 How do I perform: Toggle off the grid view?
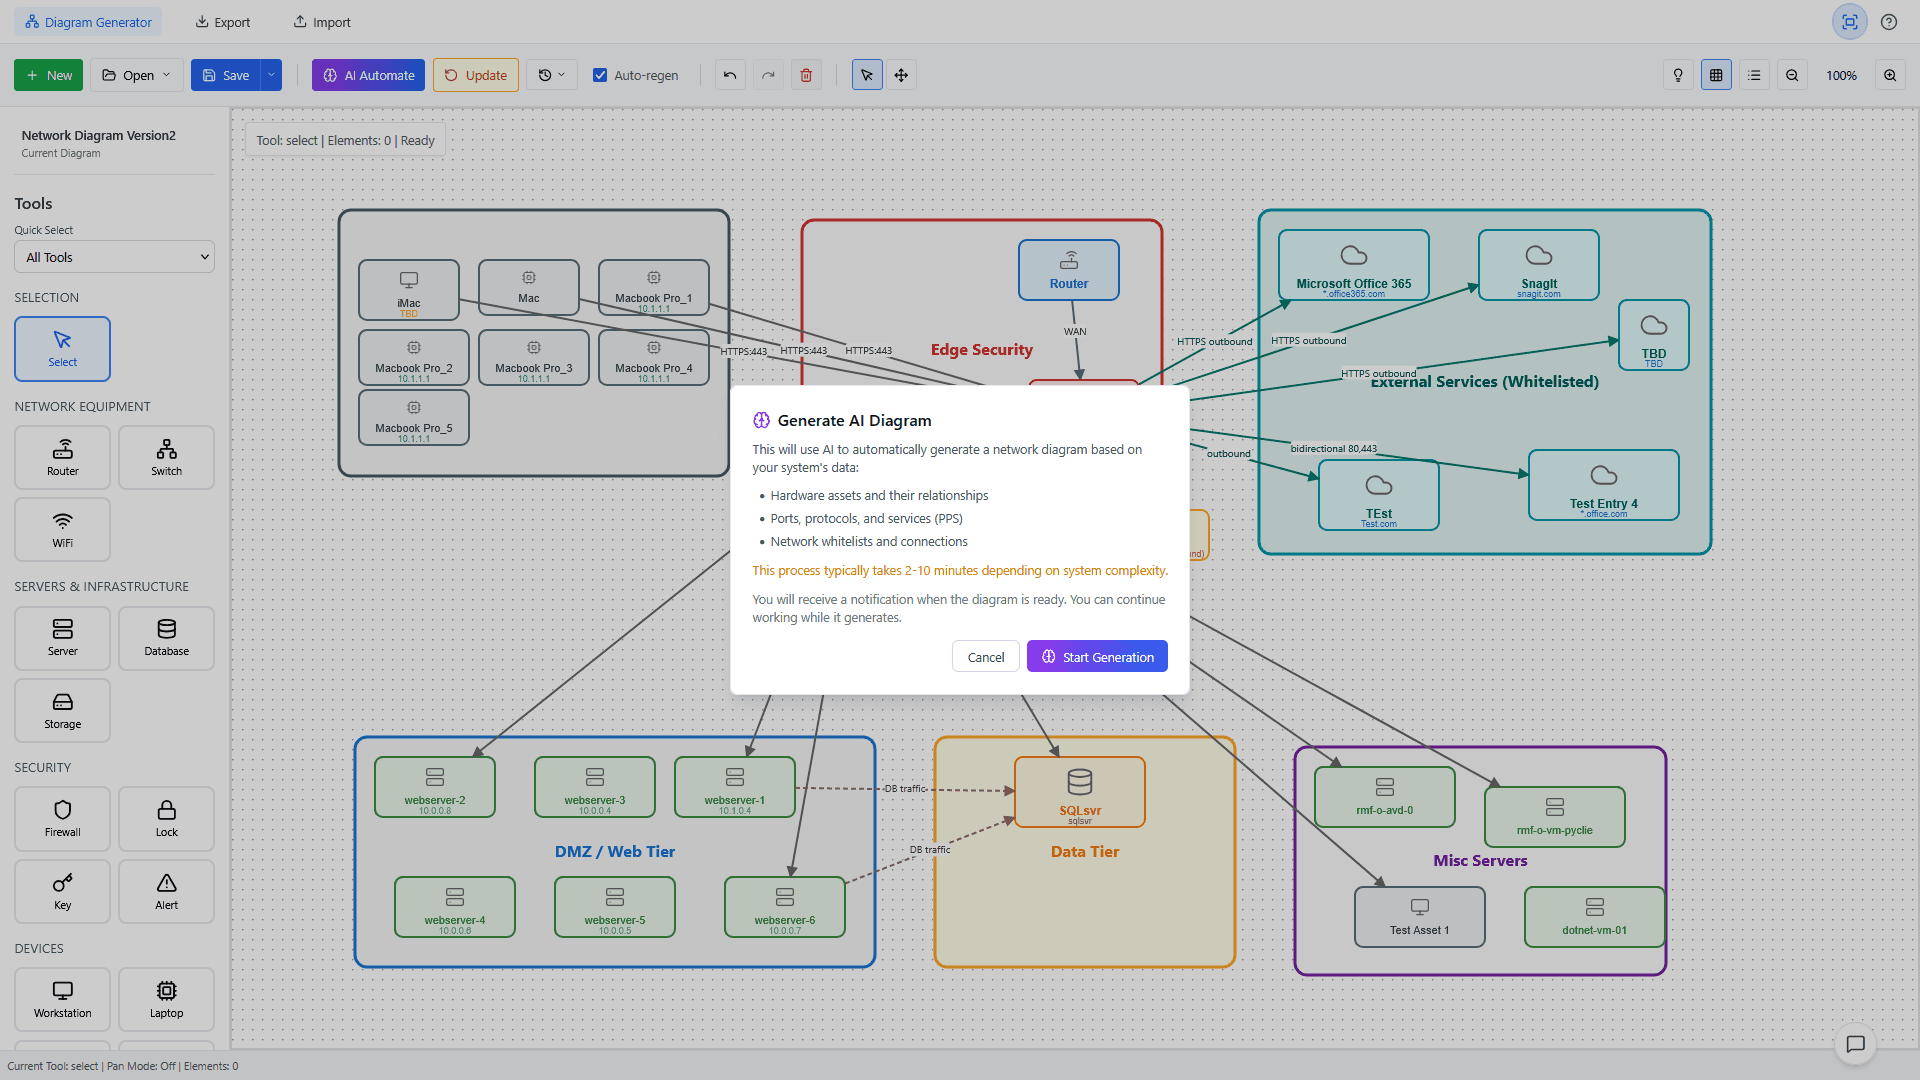tap(1716, 74)
